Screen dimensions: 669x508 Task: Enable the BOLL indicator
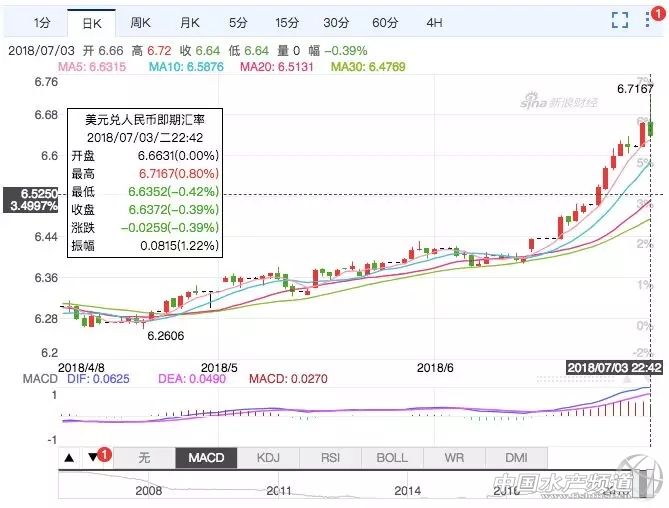pos(392,458)
